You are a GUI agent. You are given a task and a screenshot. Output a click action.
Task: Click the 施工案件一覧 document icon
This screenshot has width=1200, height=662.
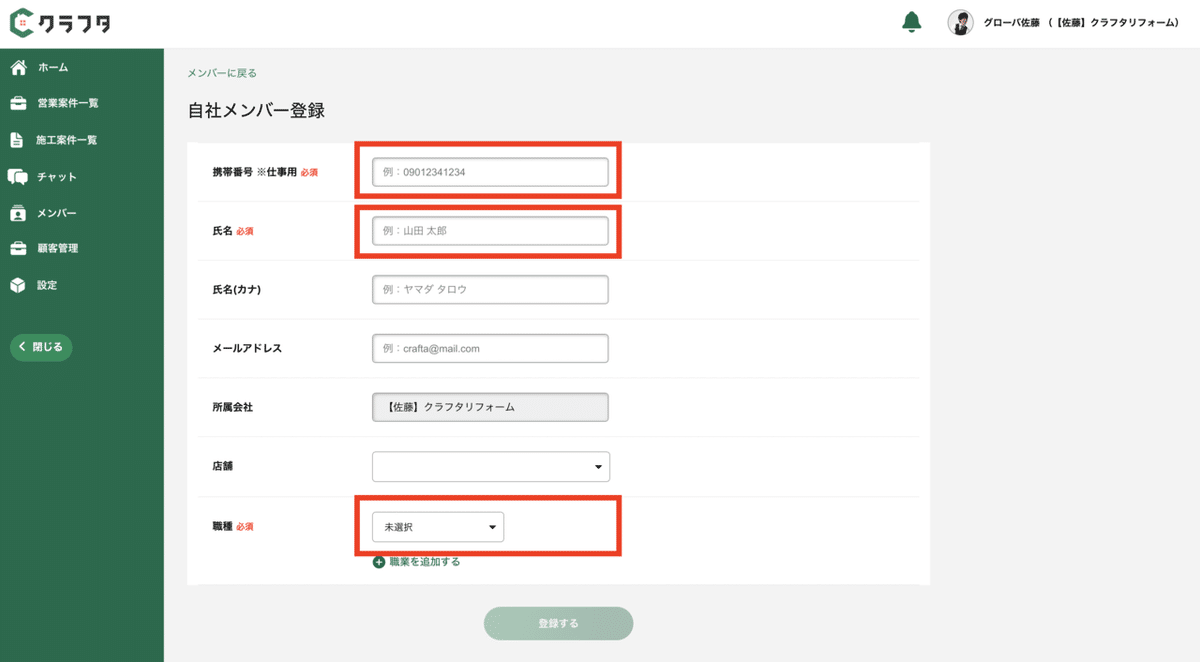coord(17,140)
